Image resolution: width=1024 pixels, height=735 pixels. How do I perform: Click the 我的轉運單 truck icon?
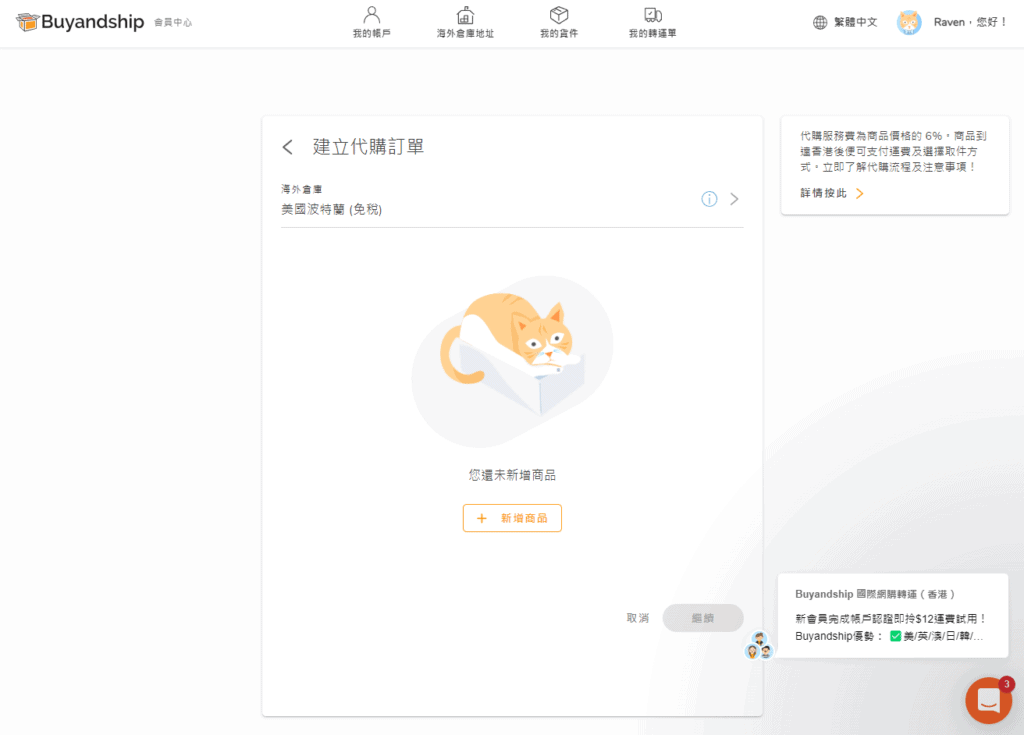tap(652, 15)
